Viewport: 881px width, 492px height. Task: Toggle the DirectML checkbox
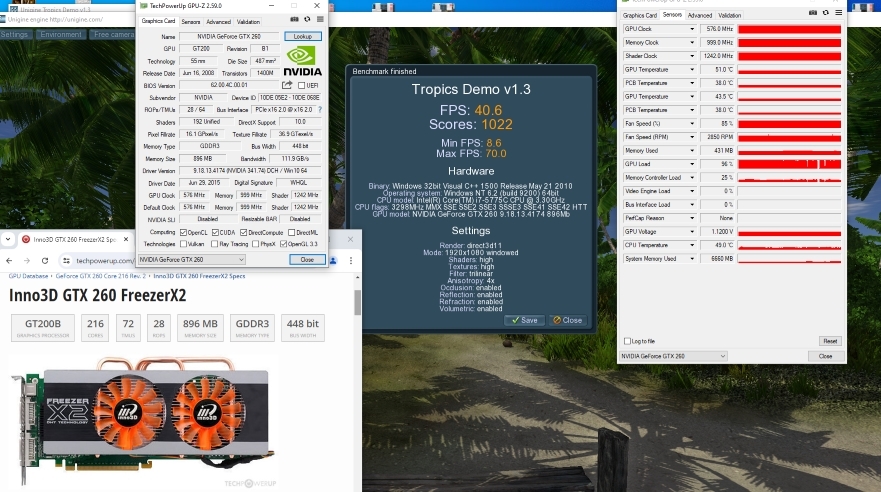click(292, 232)
